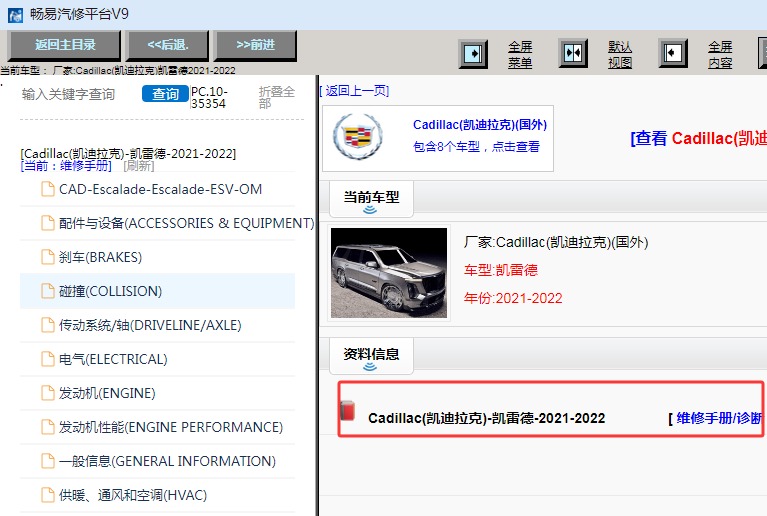Click the 畅易汽修平台V9 app icon
This screenshot has width=767, height=516.
(16, 15)
